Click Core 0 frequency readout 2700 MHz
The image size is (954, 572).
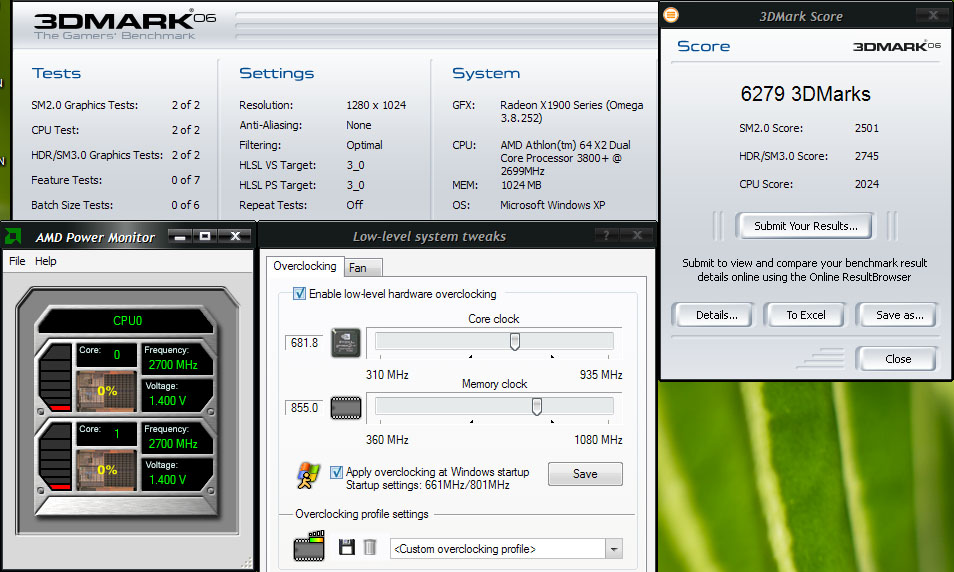coord(173,364)
